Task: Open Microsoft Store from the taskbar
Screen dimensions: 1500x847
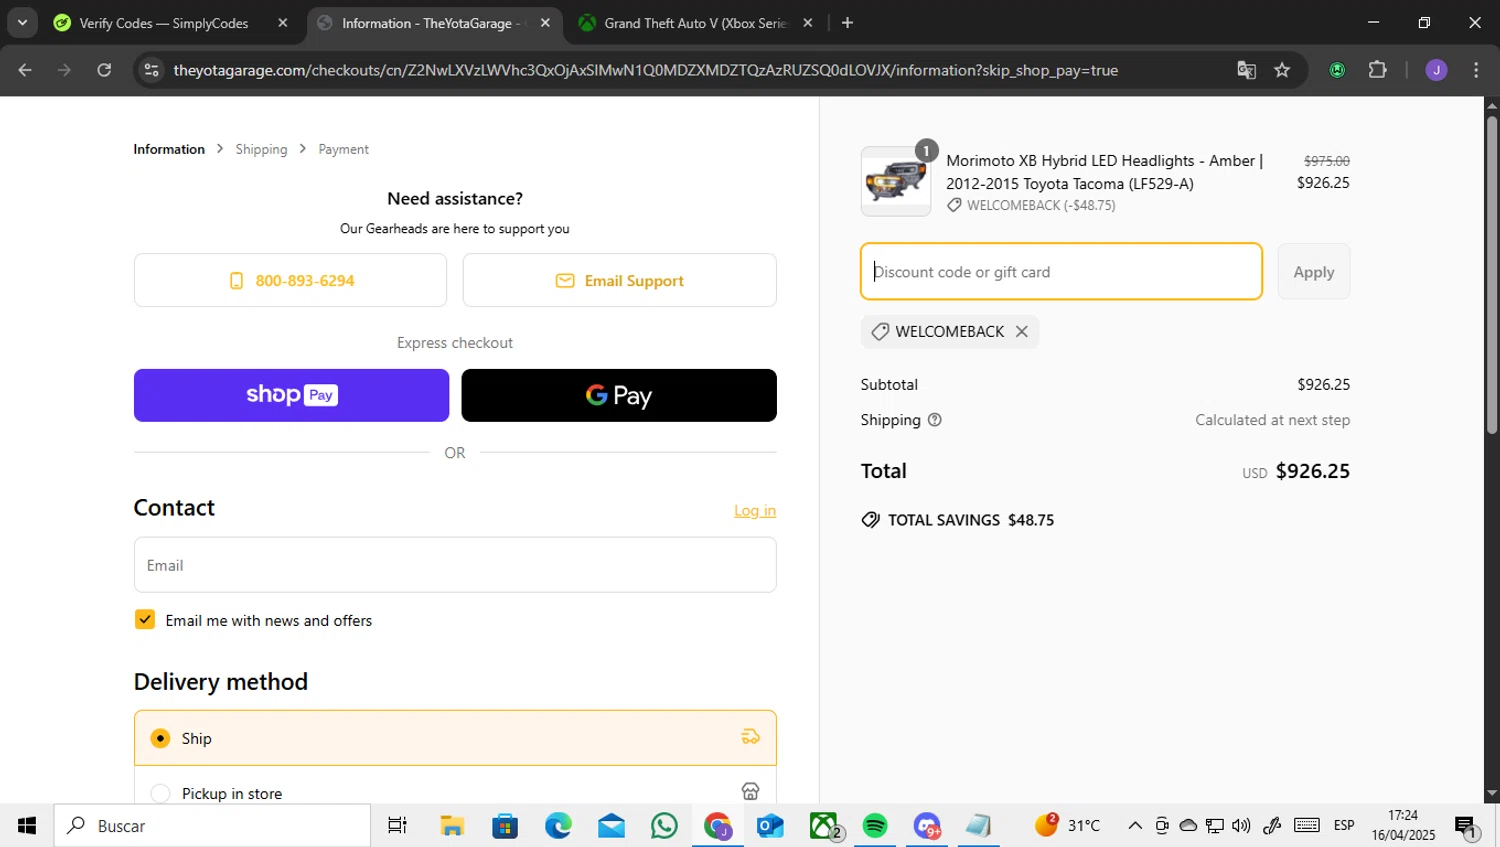Action: coord(505,826)
